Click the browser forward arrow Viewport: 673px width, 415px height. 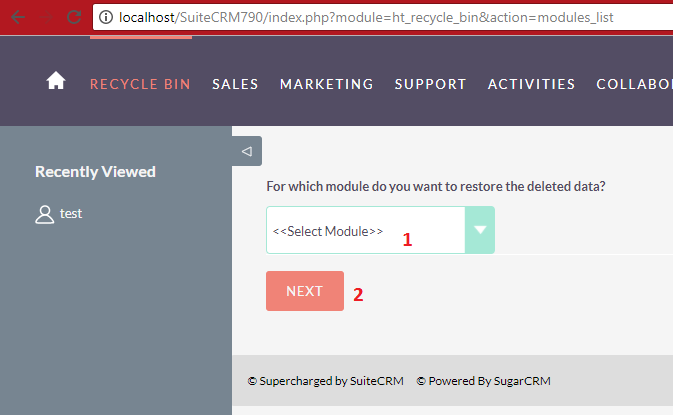[x=46, y=17]
